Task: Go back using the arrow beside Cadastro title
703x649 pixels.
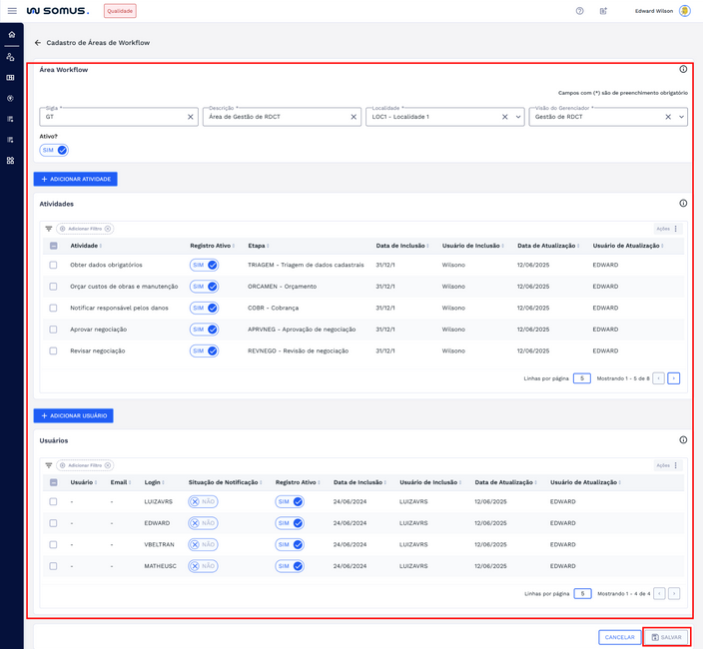Action: coord(38,43)
